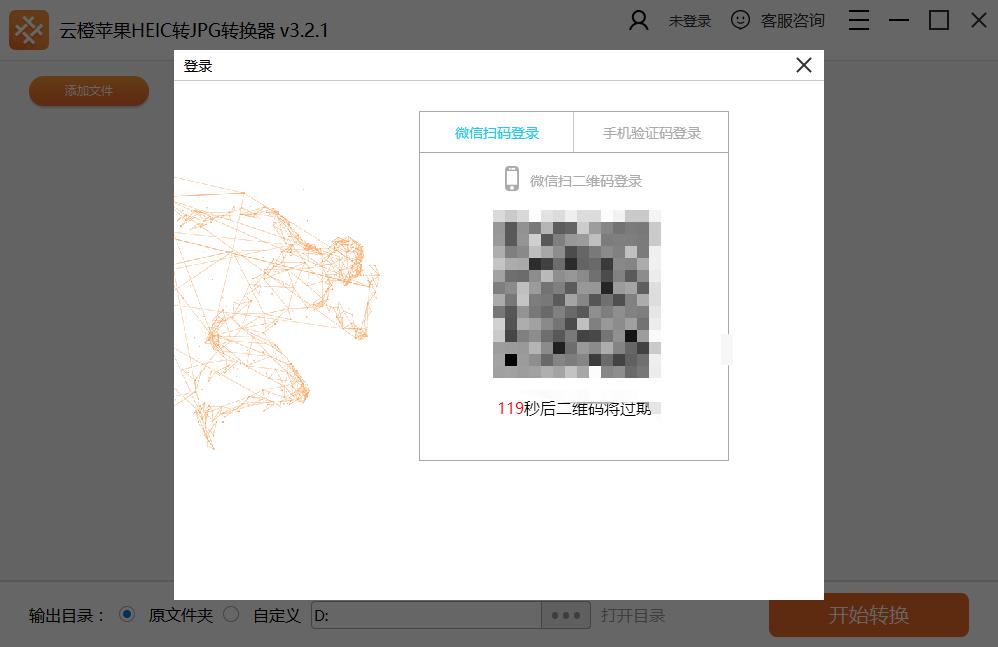The image size is (998, 647).
Task: Select the 自定义 output radio button
Action: coord(232,615)
